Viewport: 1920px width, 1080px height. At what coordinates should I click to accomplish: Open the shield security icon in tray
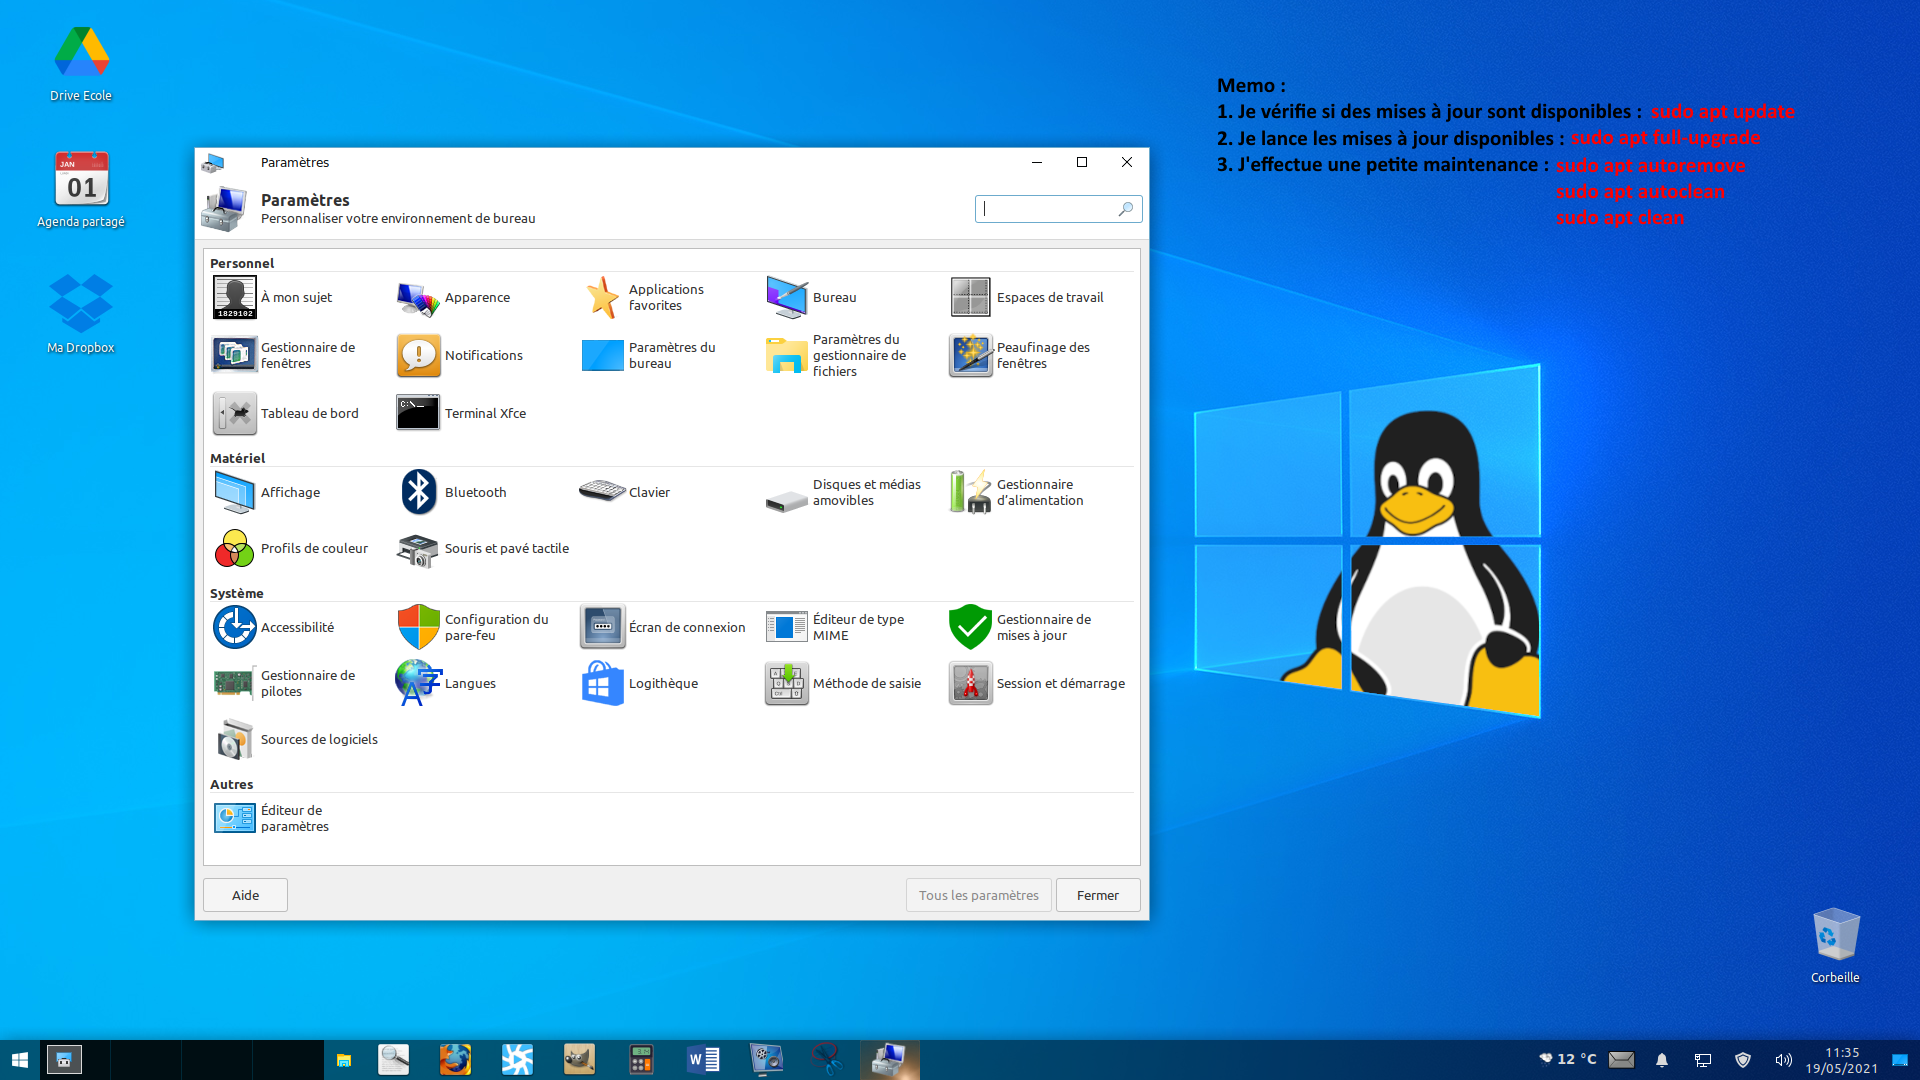pos(1743,1060)
